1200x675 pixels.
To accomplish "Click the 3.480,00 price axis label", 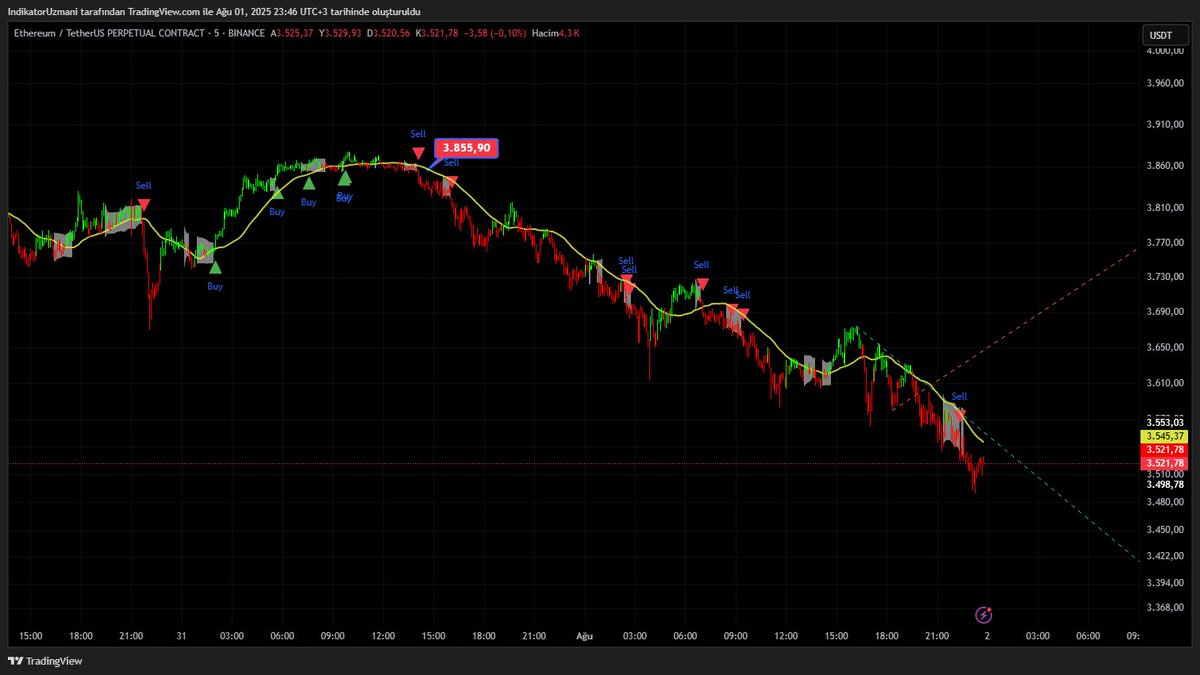I will click(x=1165, y=502).
